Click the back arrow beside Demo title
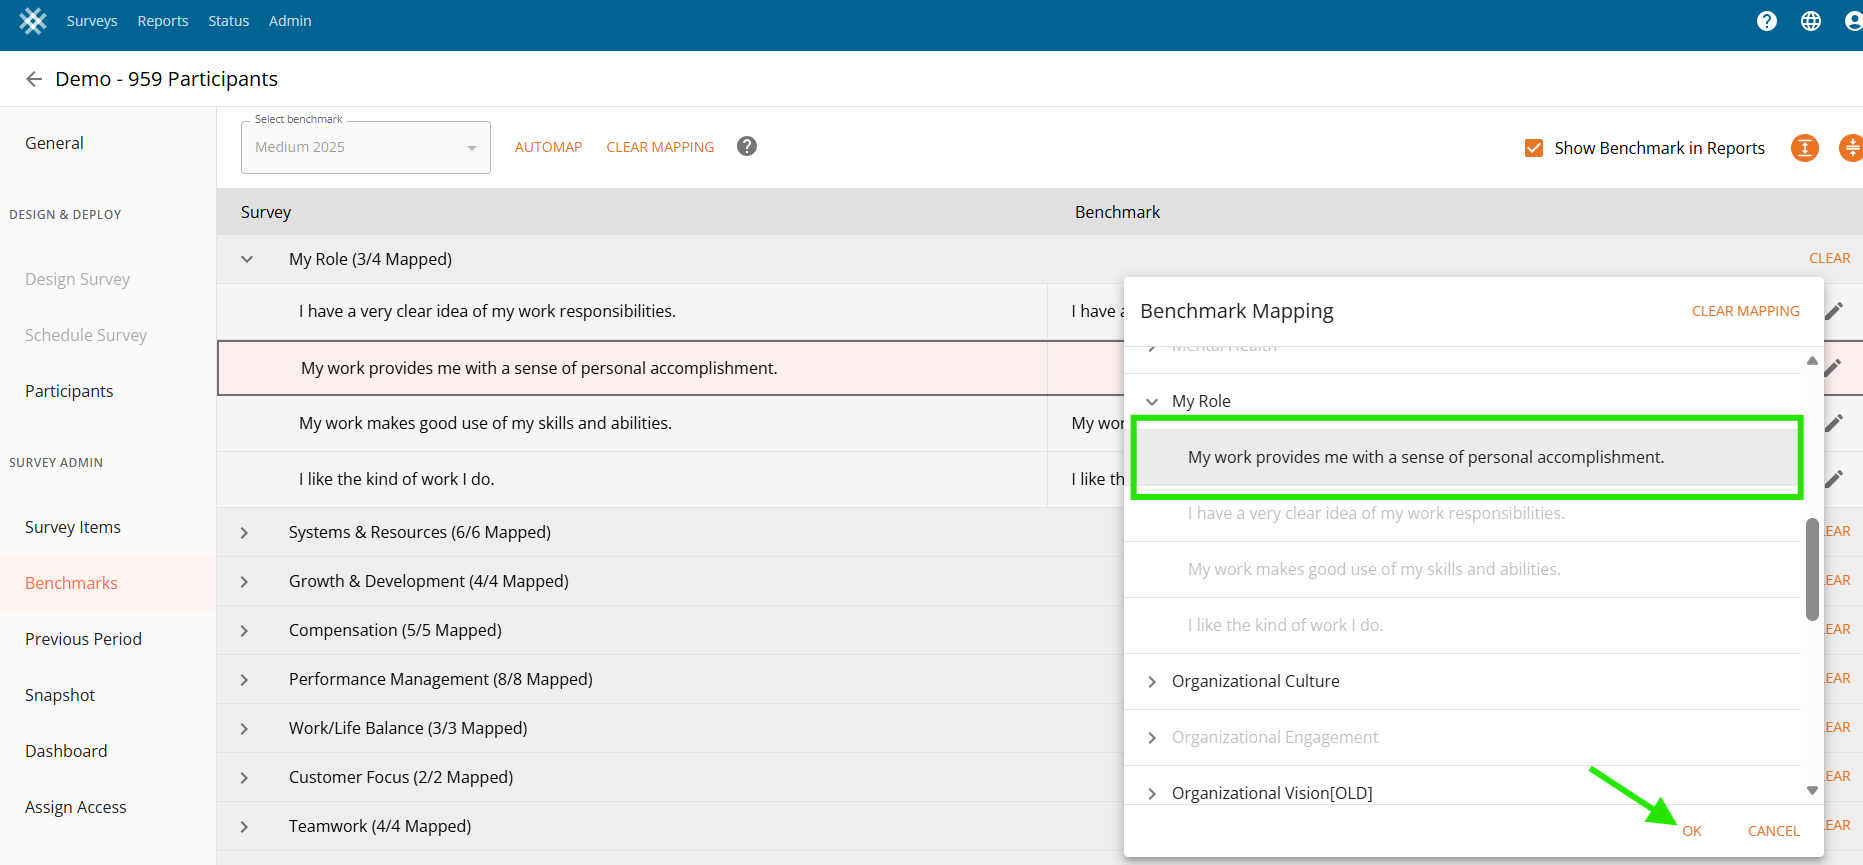Viewport: 1863px width, 865px height. point(34,79)
